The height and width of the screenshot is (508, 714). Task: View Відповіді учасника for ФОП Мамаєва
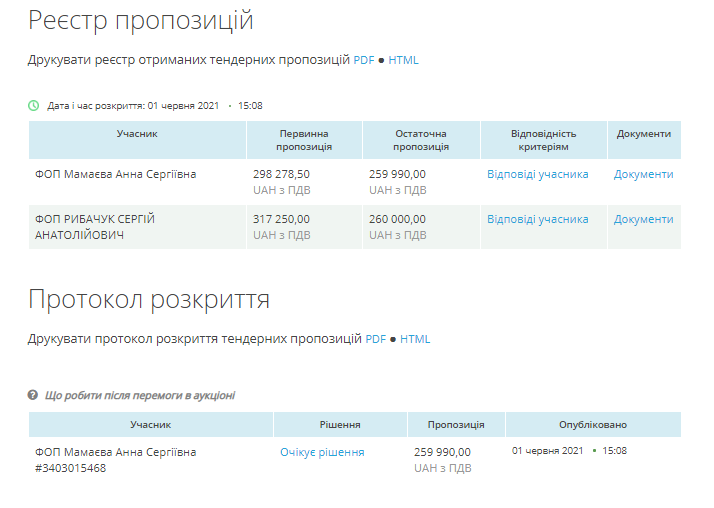coord(538,174)
